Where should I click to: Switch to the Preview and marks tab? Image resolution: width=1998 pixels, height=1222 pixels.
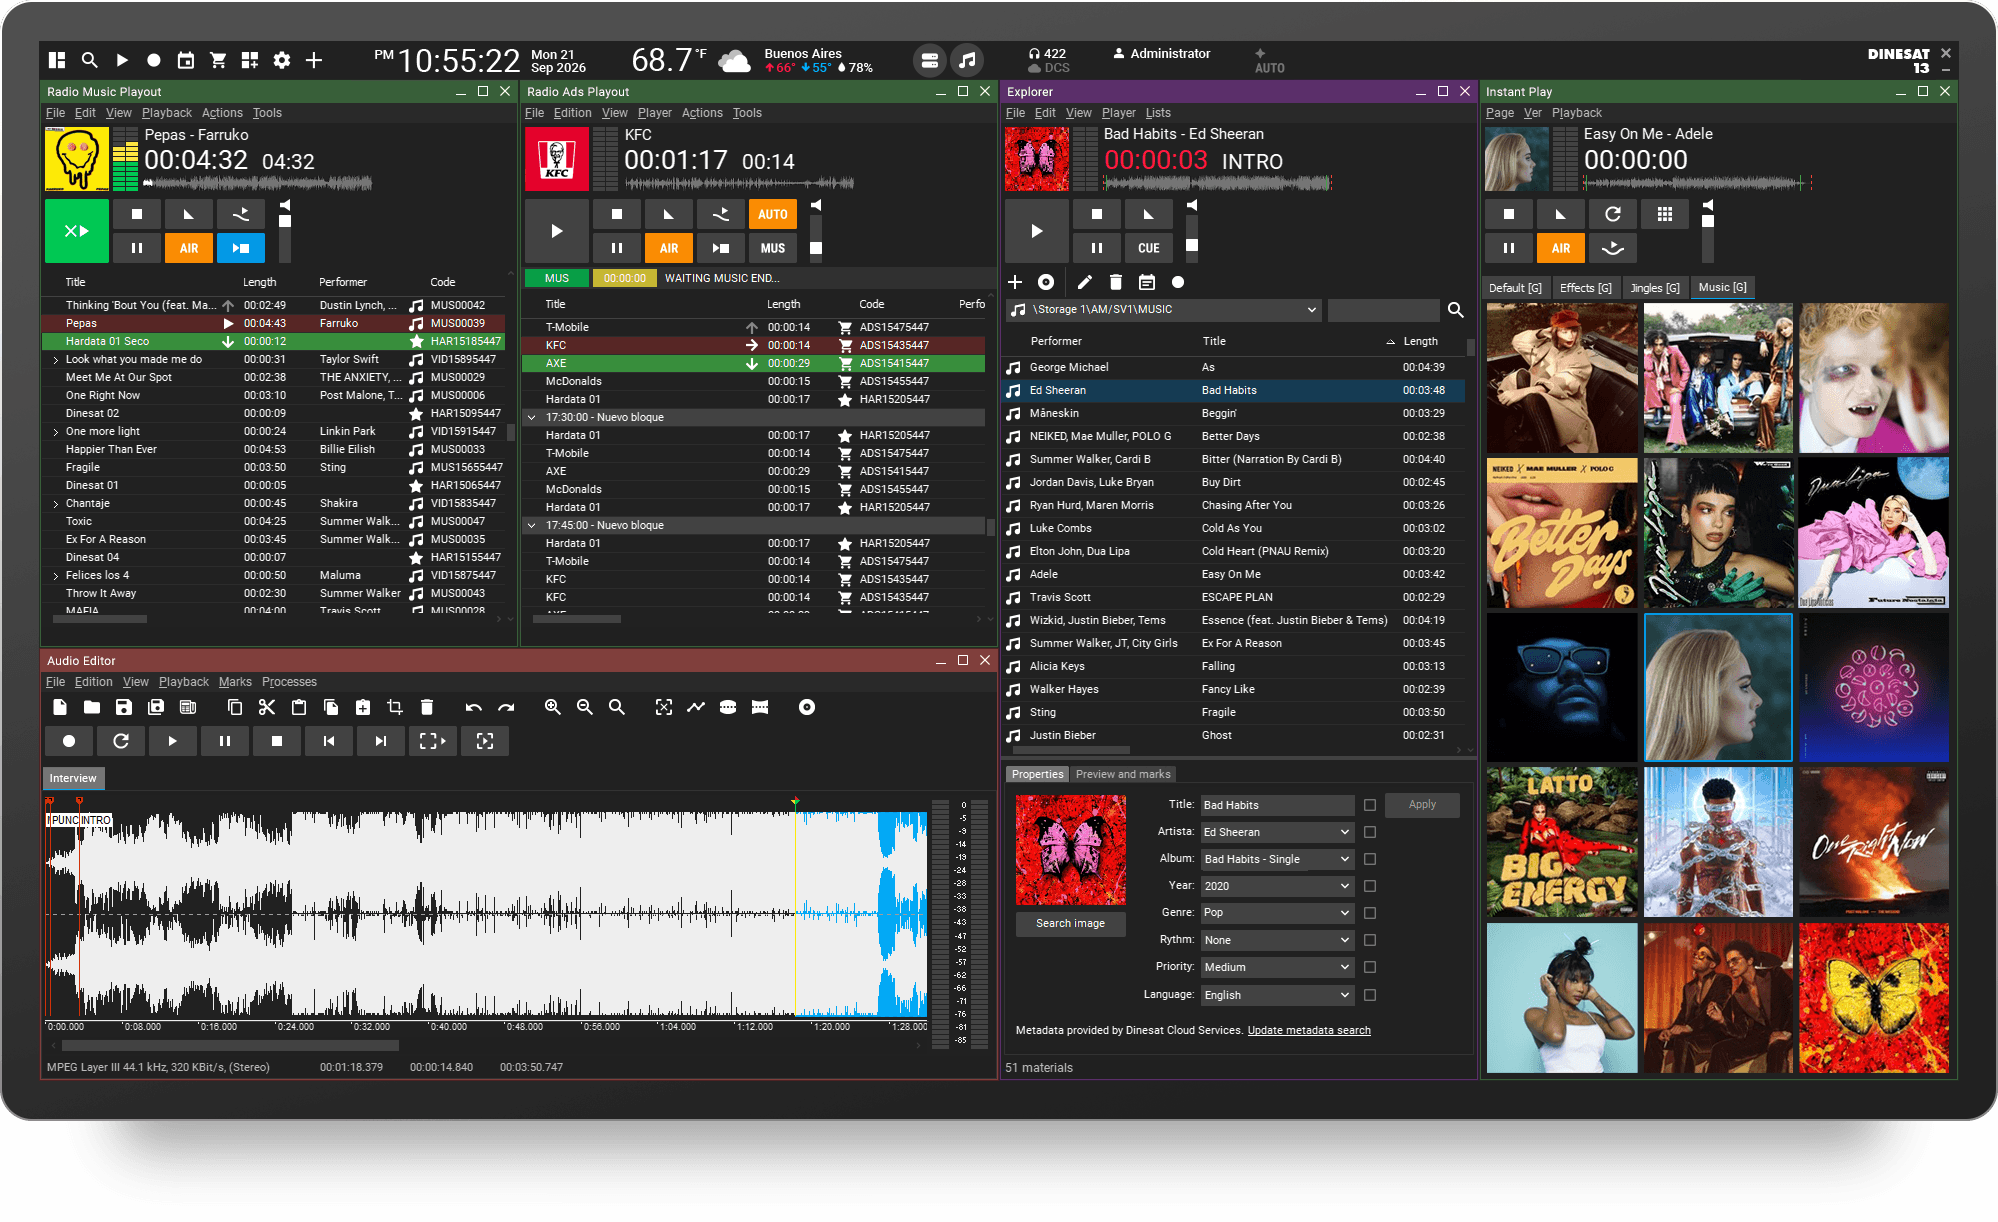pos(1123,774)
